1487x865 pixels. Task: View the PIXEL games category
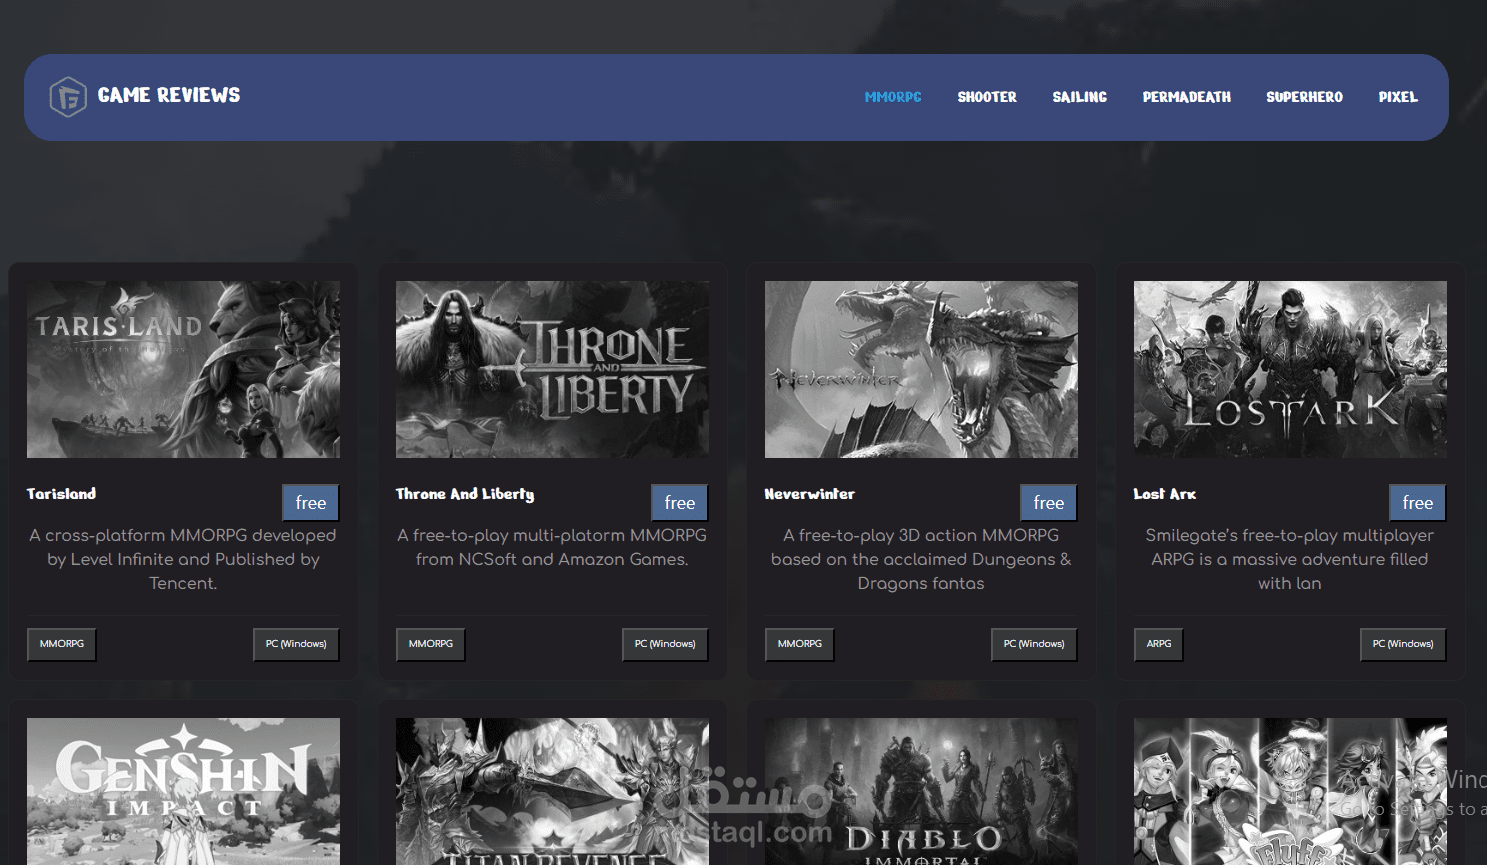[x=1398, y=97]
